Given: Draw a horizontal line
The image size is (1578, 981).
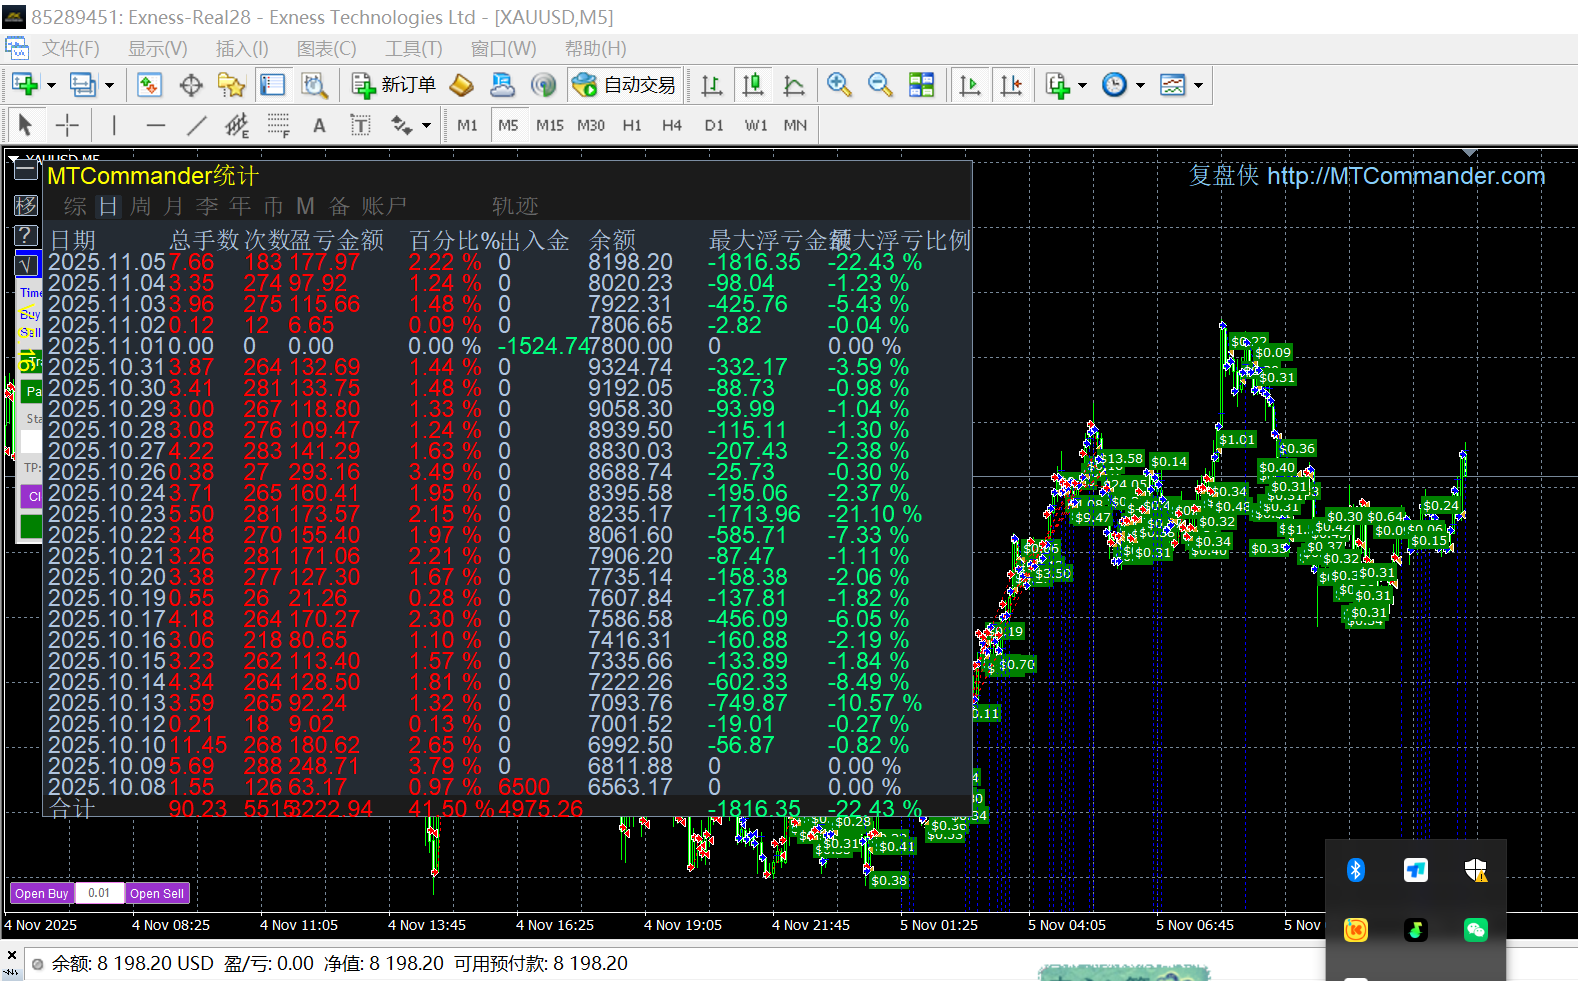Looking at the screenshot, I should pos(155,125).
